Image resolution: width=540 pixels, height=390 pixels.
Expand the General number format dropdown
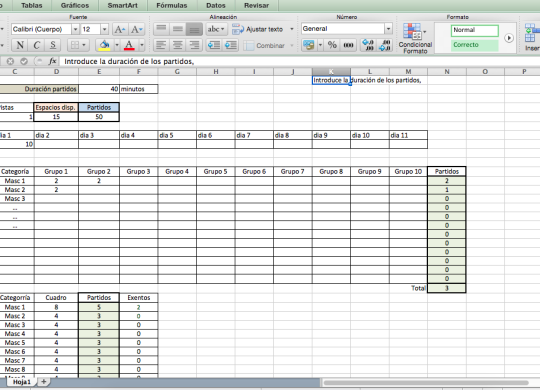(388, 29)
